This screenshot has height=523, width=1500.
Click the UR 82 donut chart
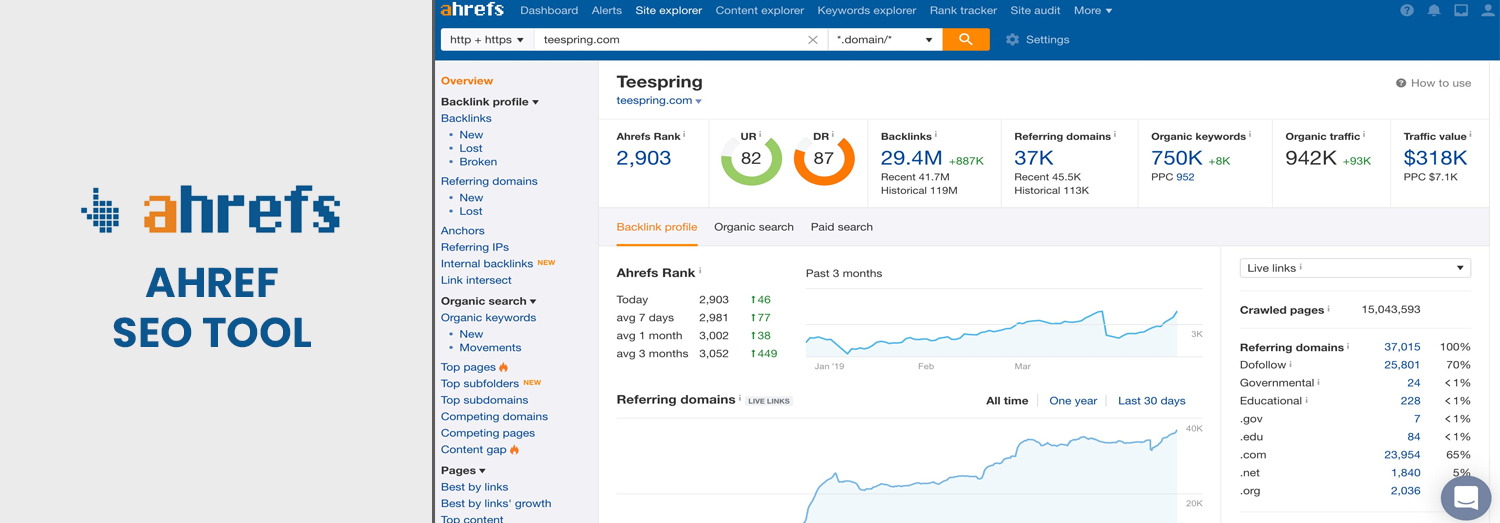[x=751, y=158]
